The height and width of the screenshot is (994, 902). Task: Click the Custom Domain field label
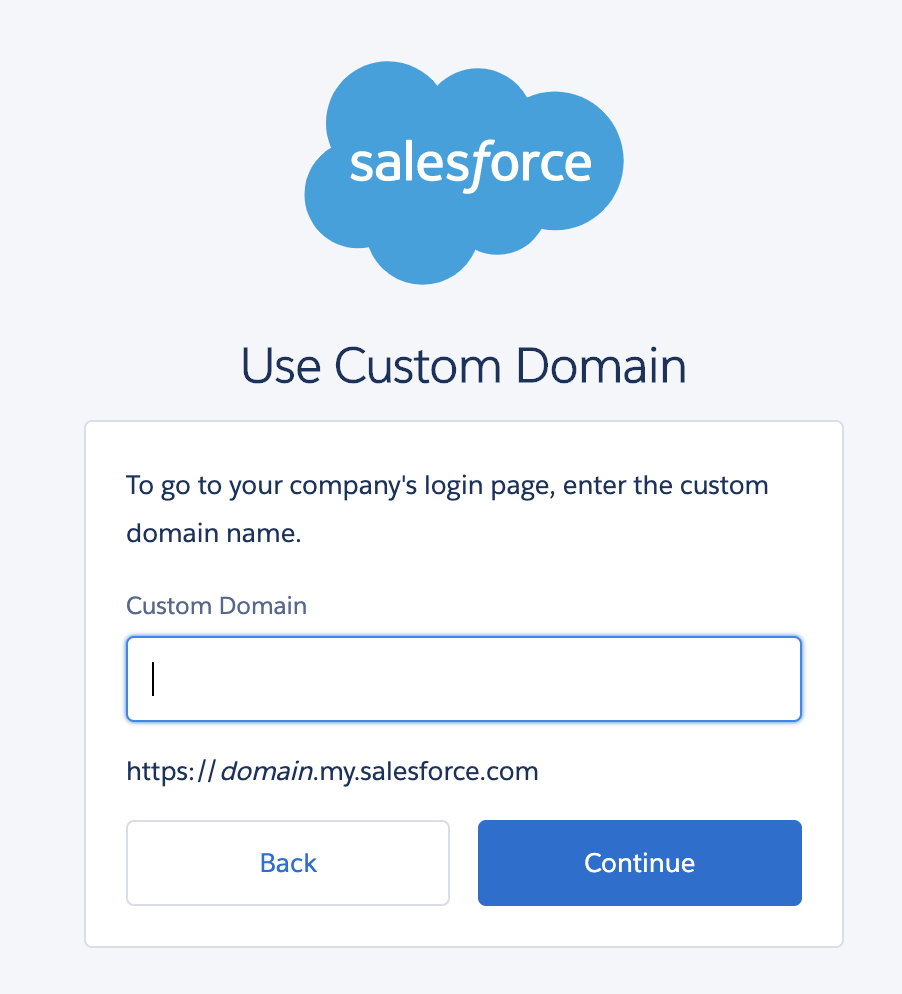(x=216, y=605)
